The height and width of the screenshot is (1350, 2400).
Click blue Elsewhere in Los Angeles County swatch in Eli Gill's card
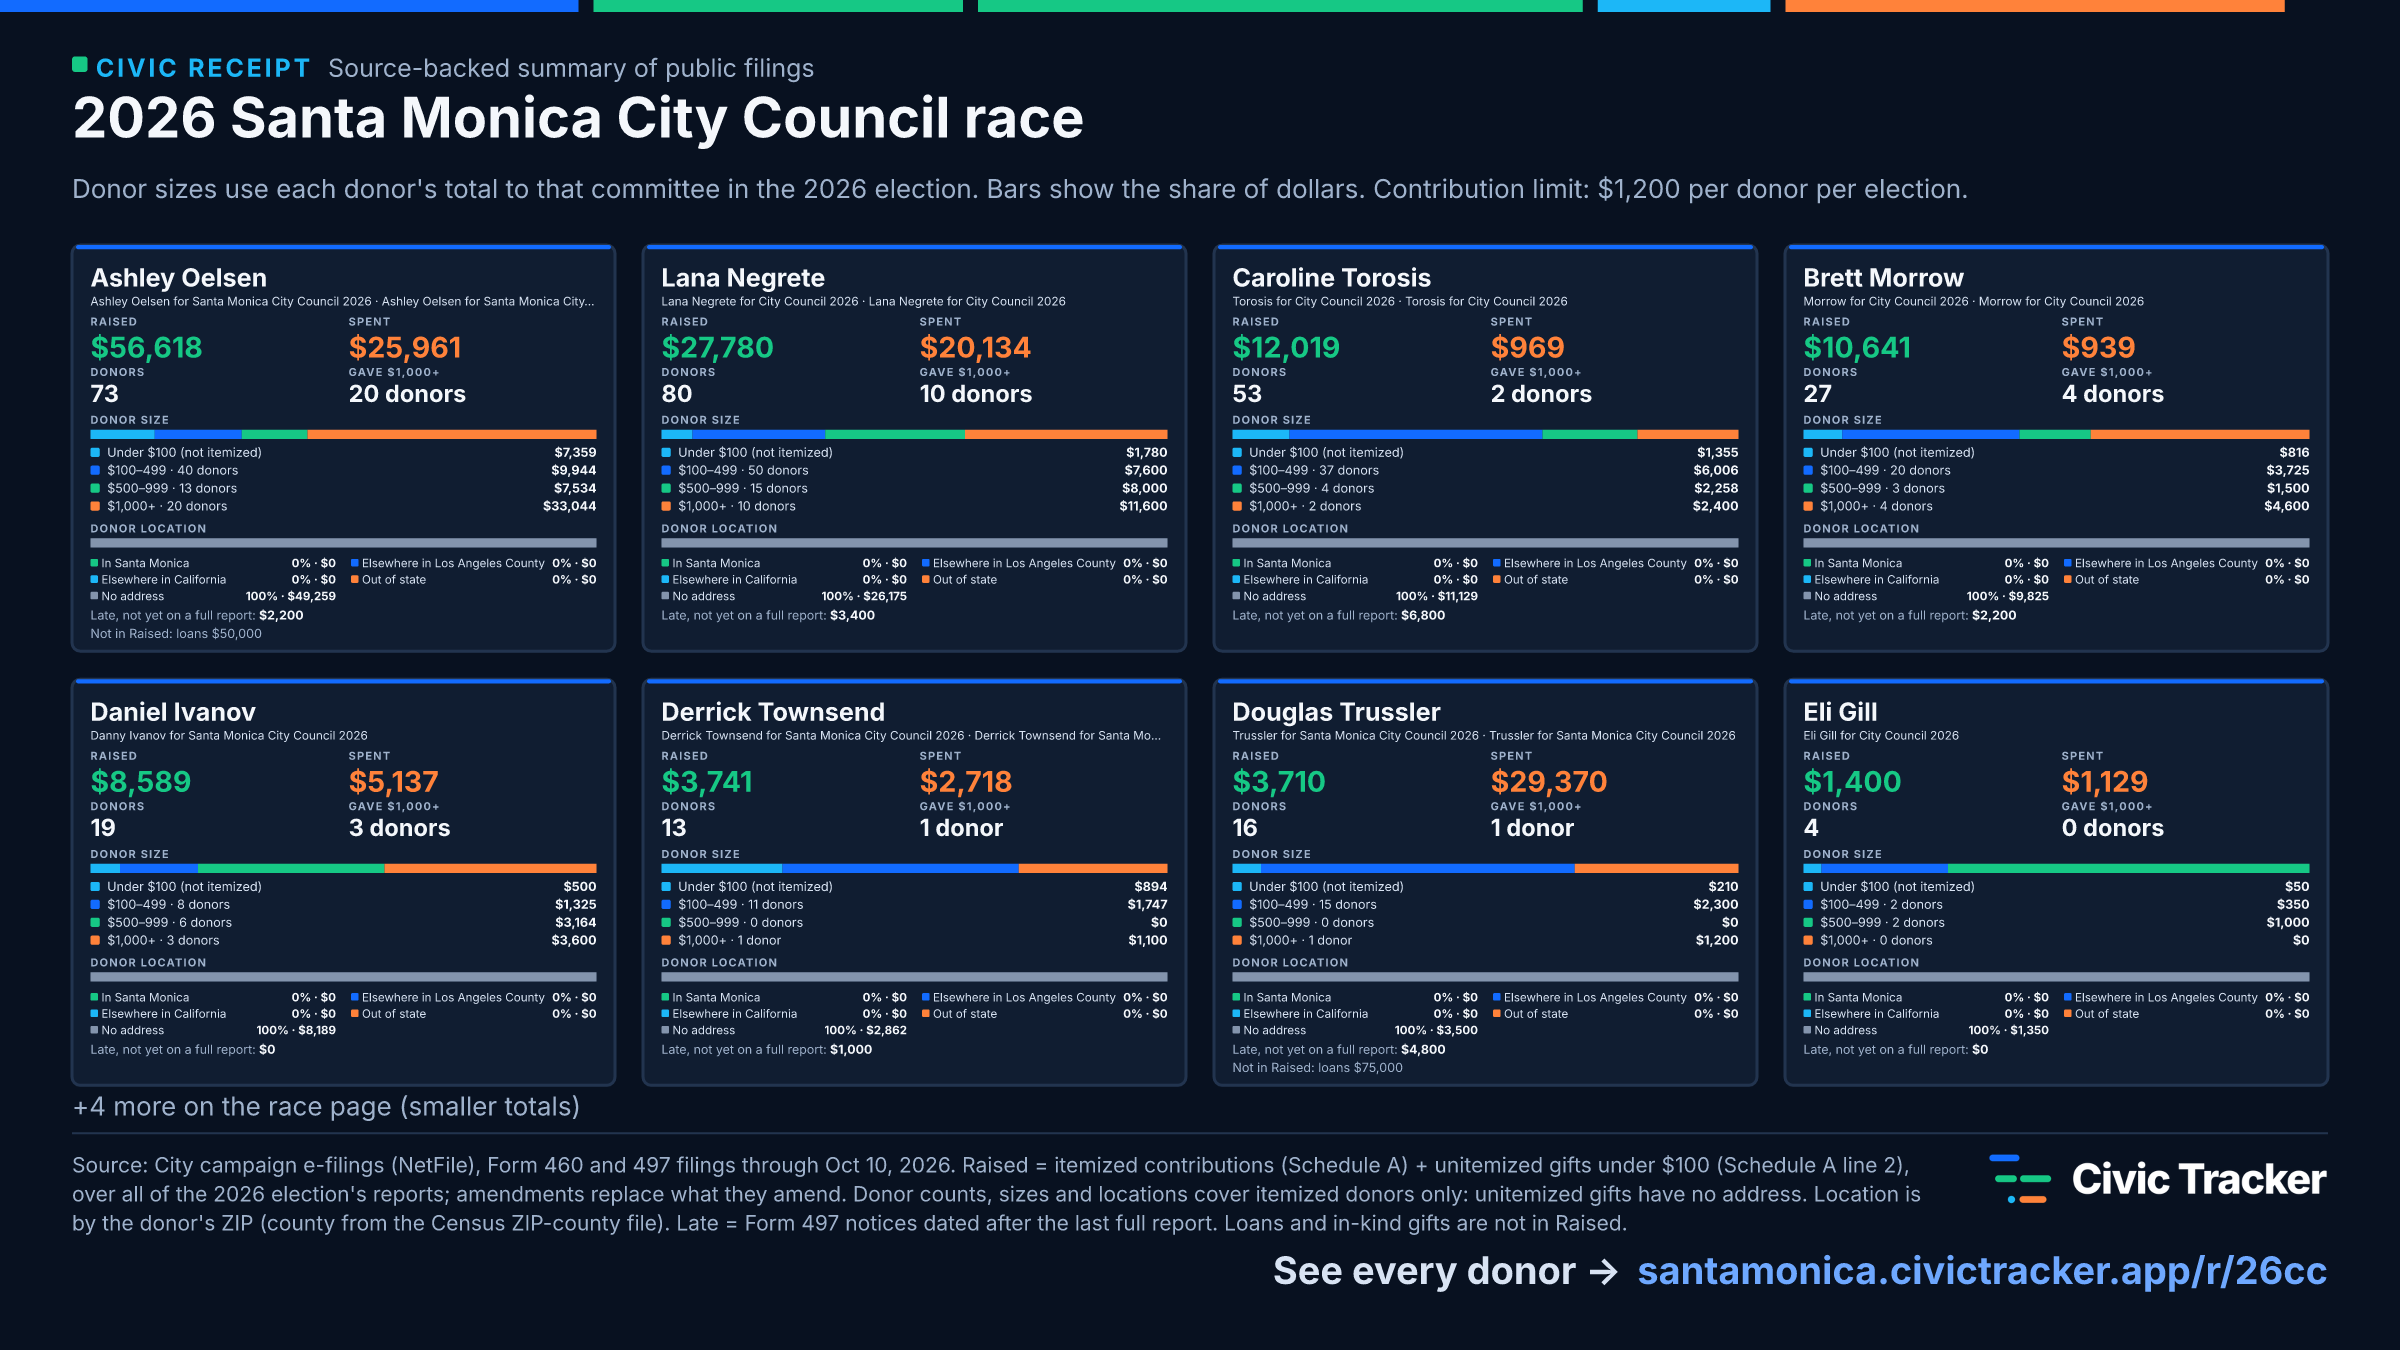coord(2068,997)
